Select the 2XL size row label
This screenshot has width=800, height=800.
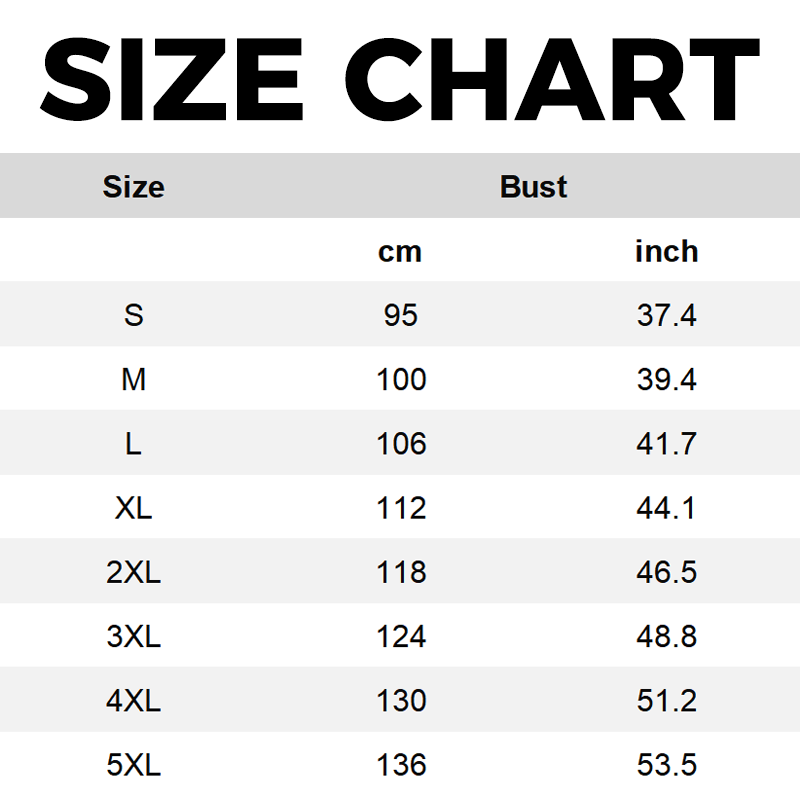(134, 572)
